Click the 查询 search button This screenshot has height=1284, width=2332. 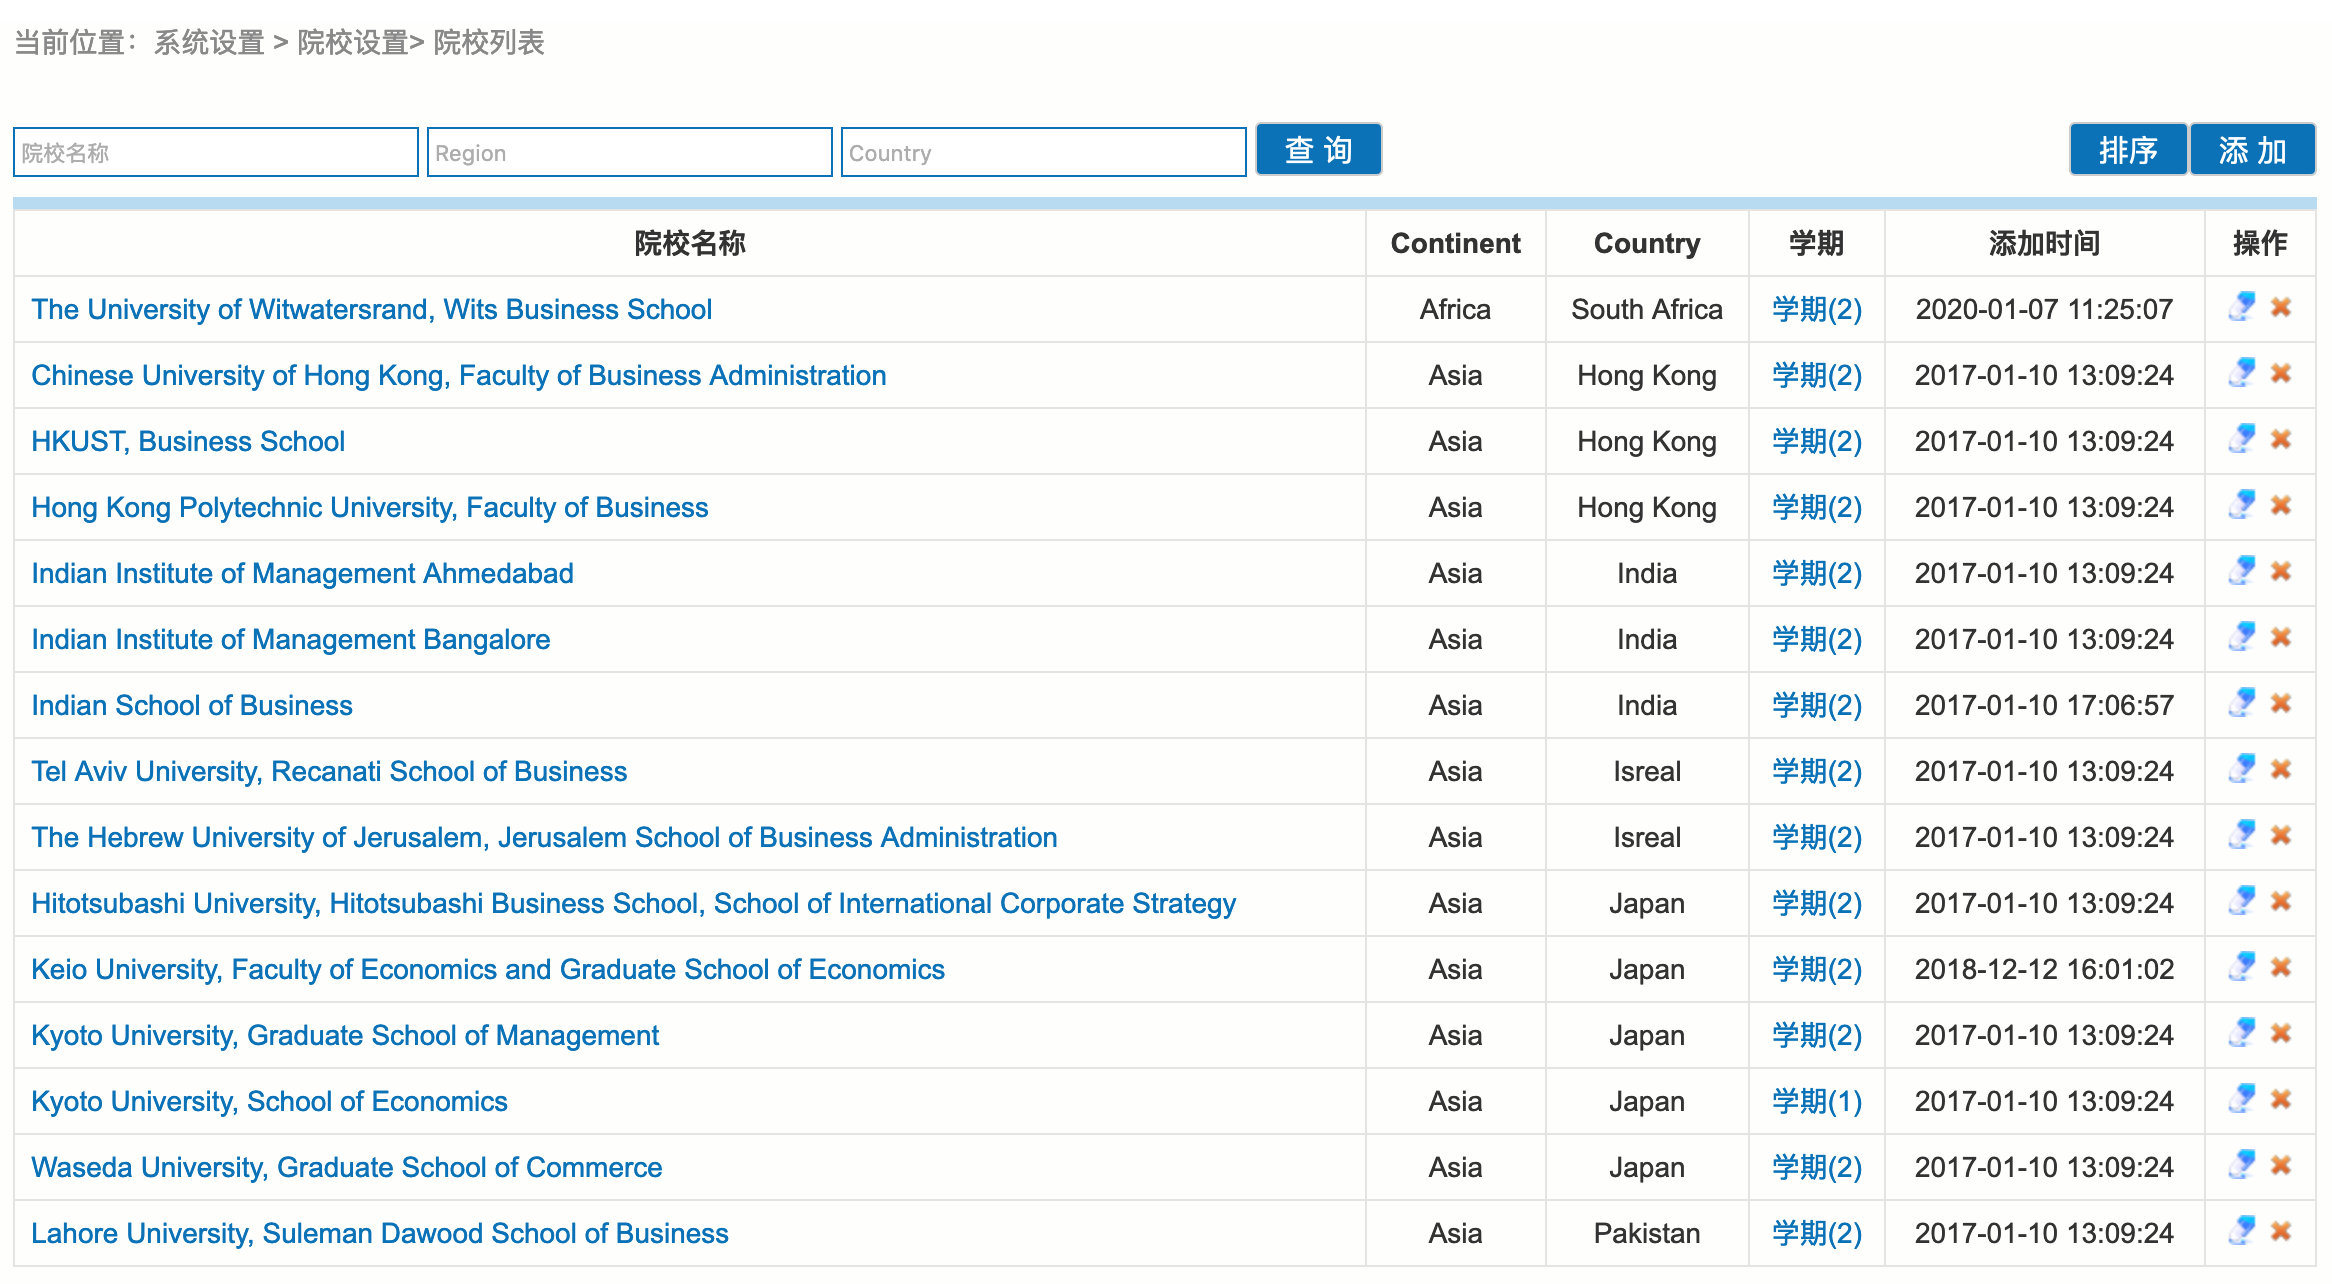(1318, 150)
